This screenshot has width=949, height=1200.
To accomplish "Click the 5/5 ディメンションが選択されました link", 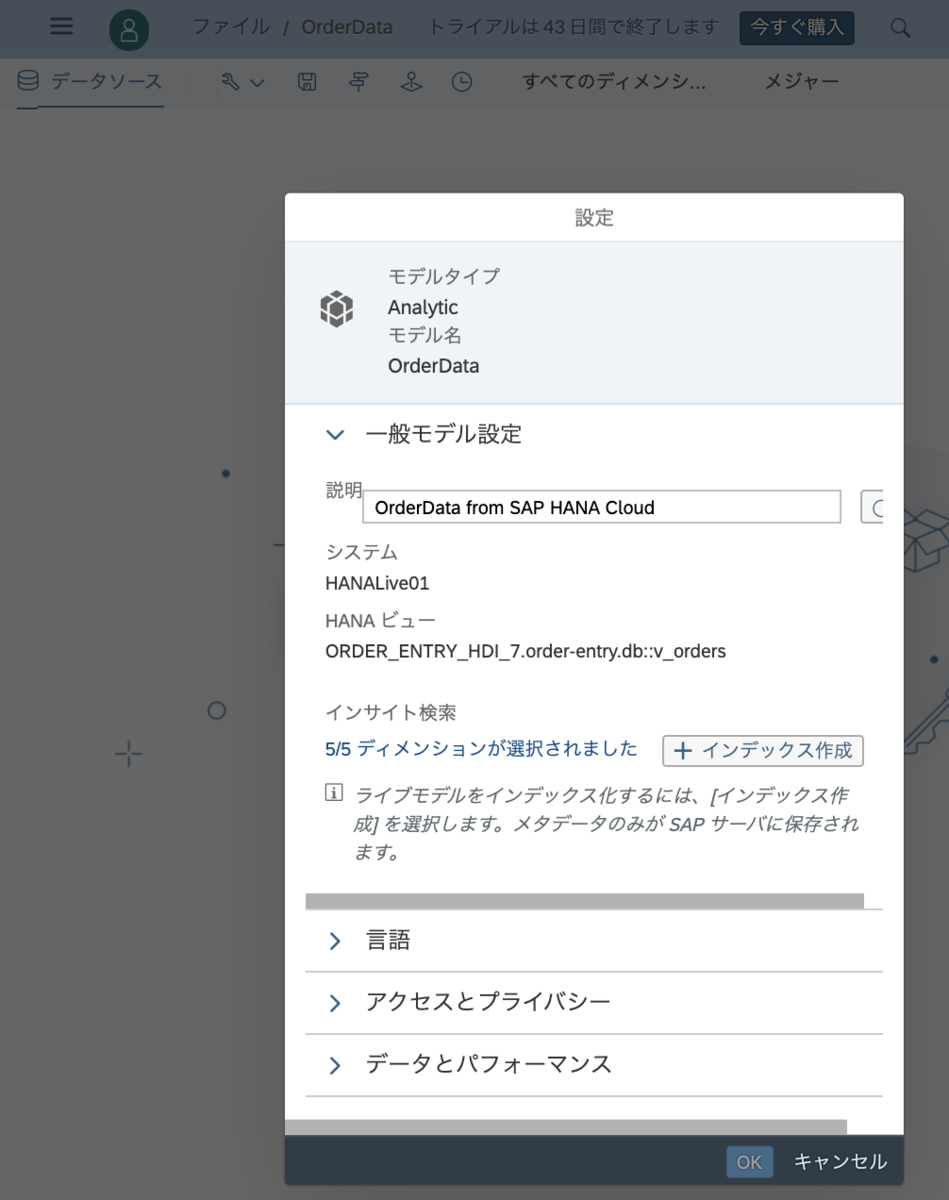I will (481, 748).
